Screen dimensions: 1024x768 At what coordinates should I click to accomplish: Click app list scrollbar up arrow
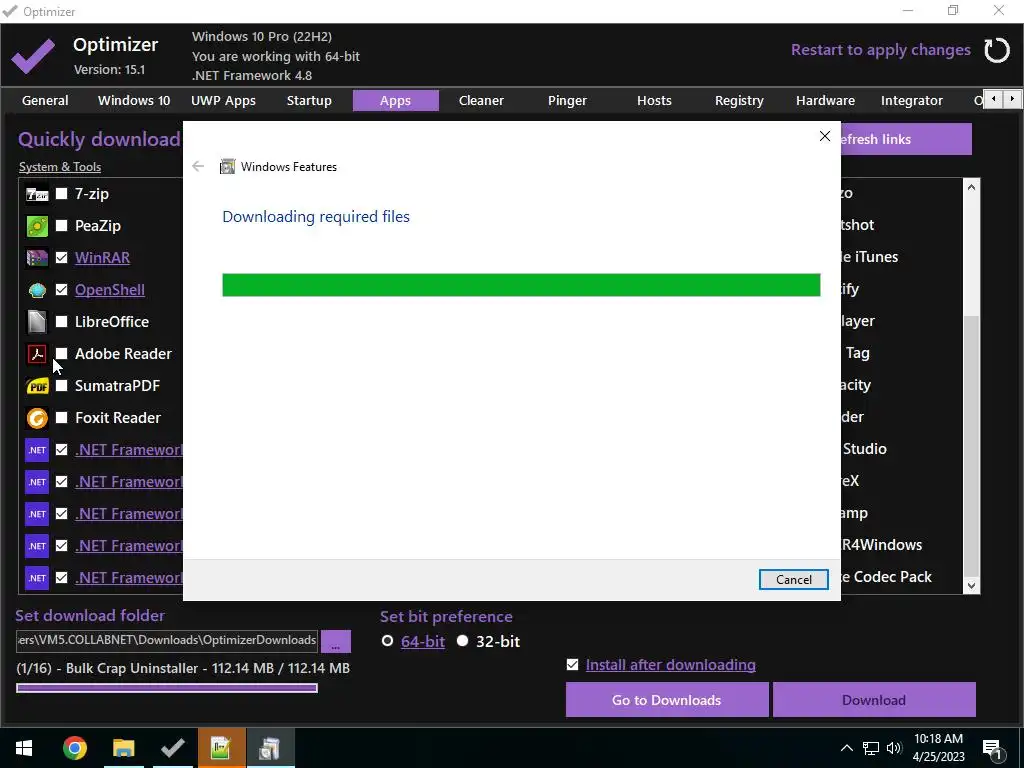[x=971, y=187]
